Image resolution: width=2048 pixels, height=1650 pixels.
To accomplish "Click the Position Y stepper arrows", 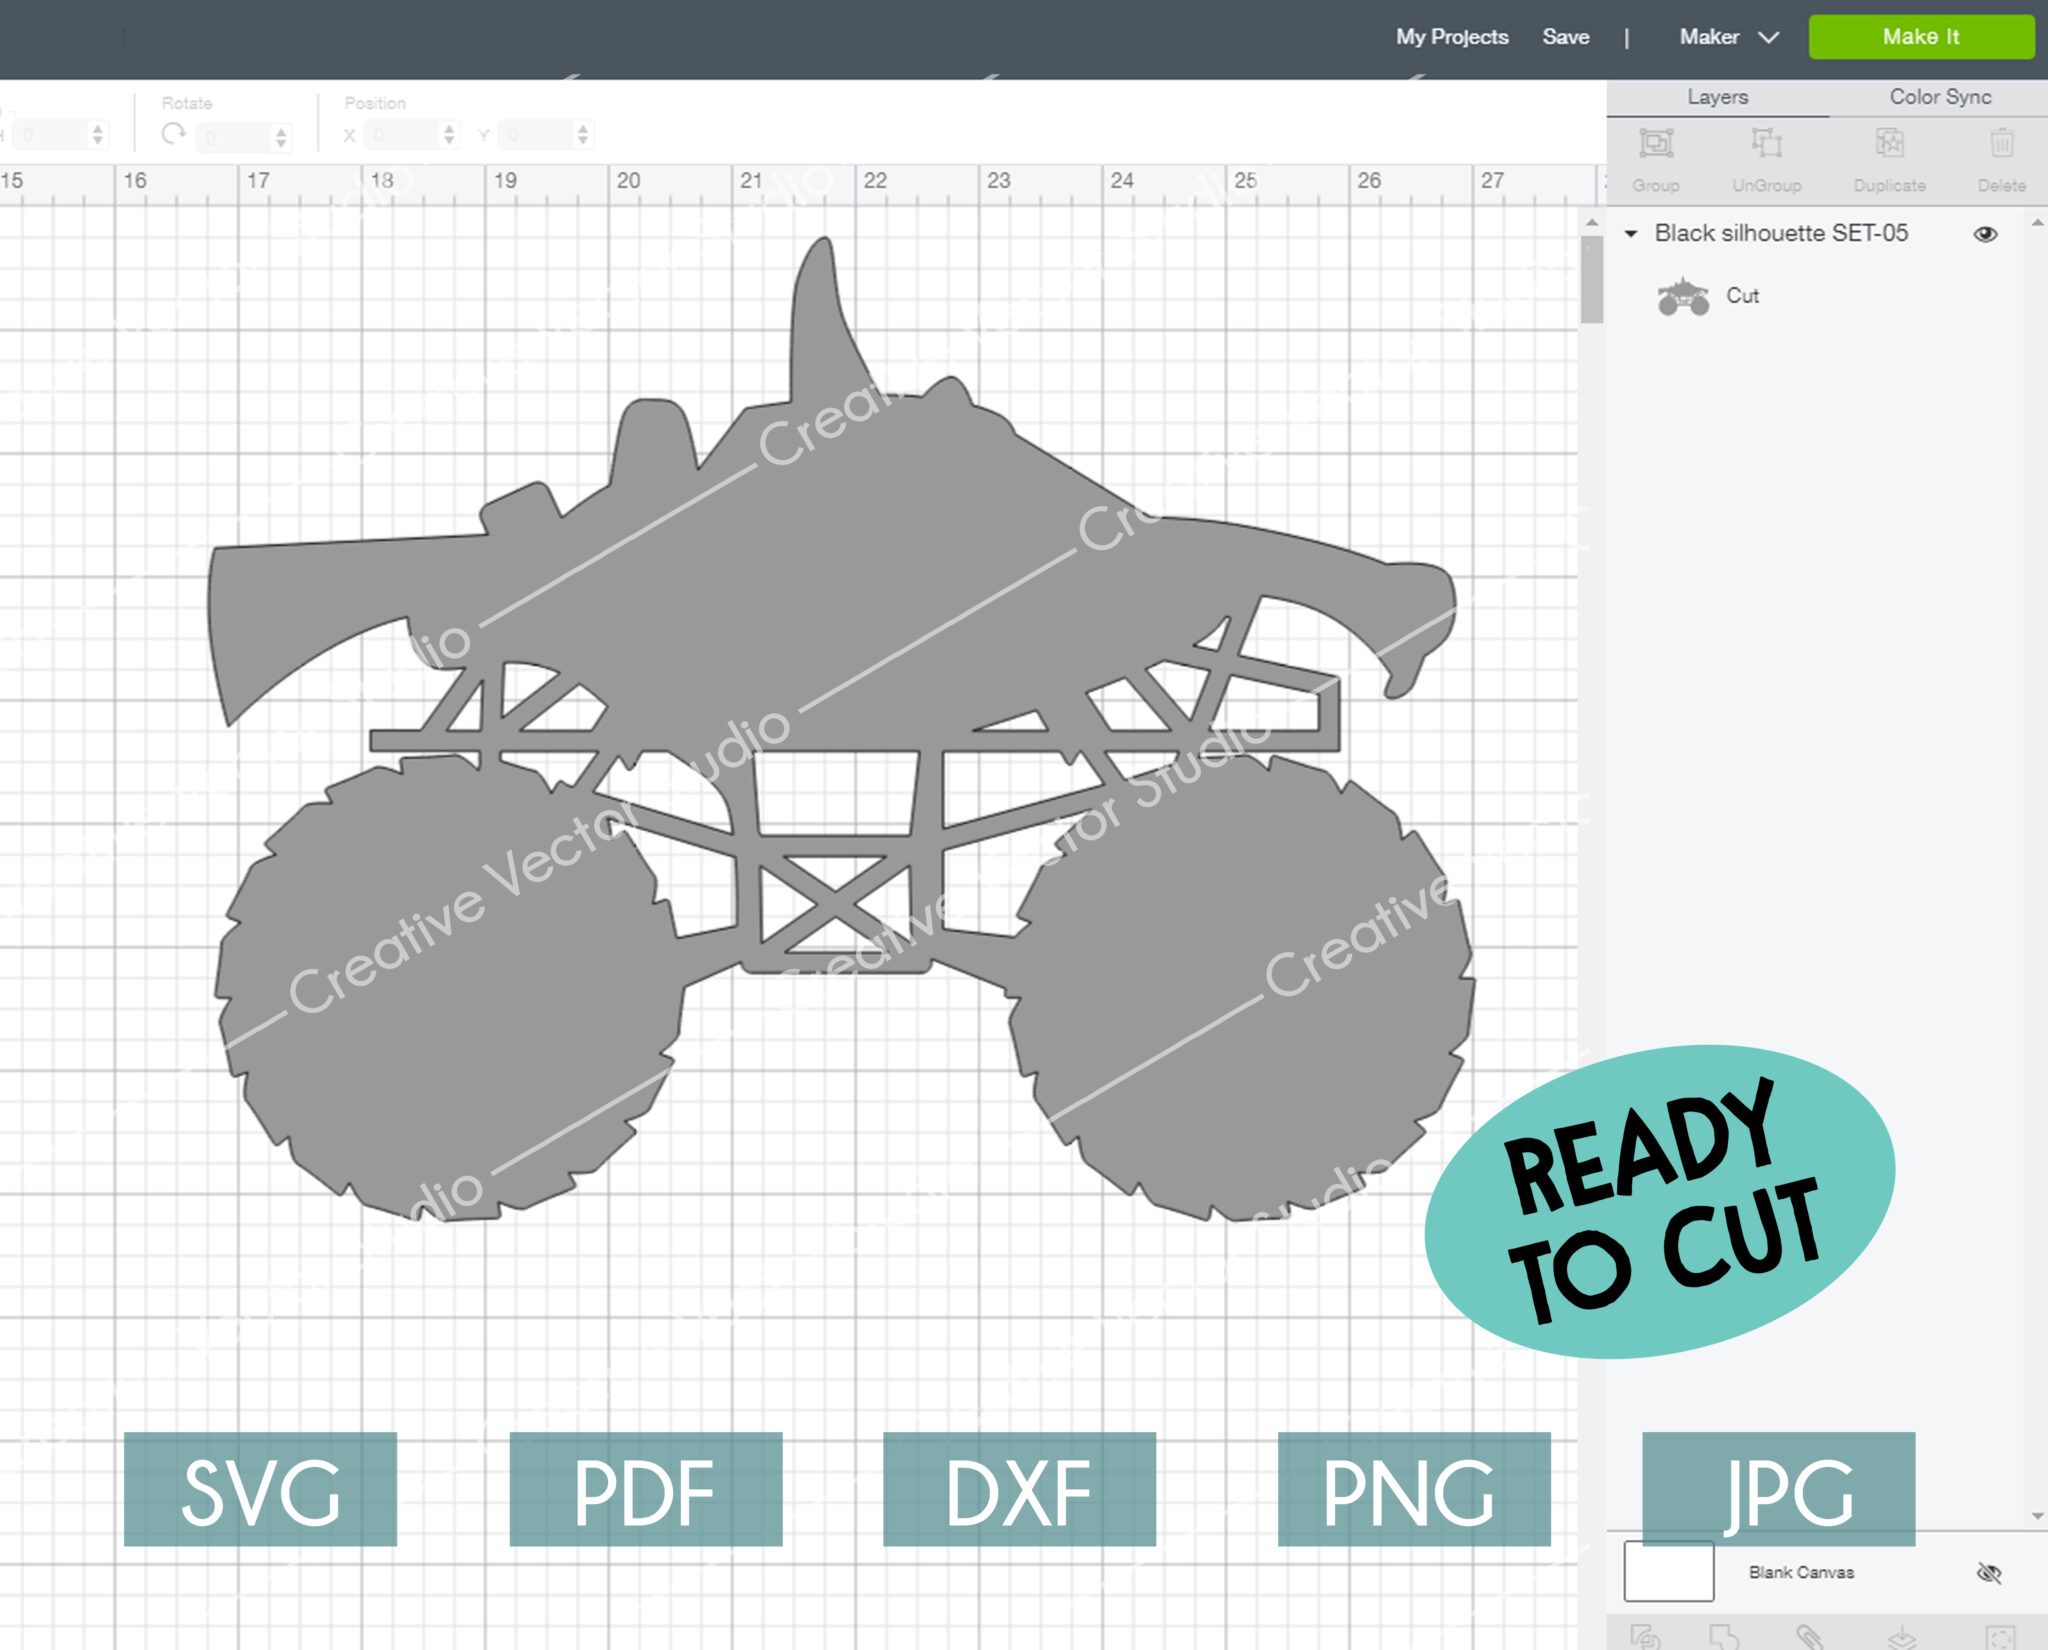I will (x=583, y=135).
